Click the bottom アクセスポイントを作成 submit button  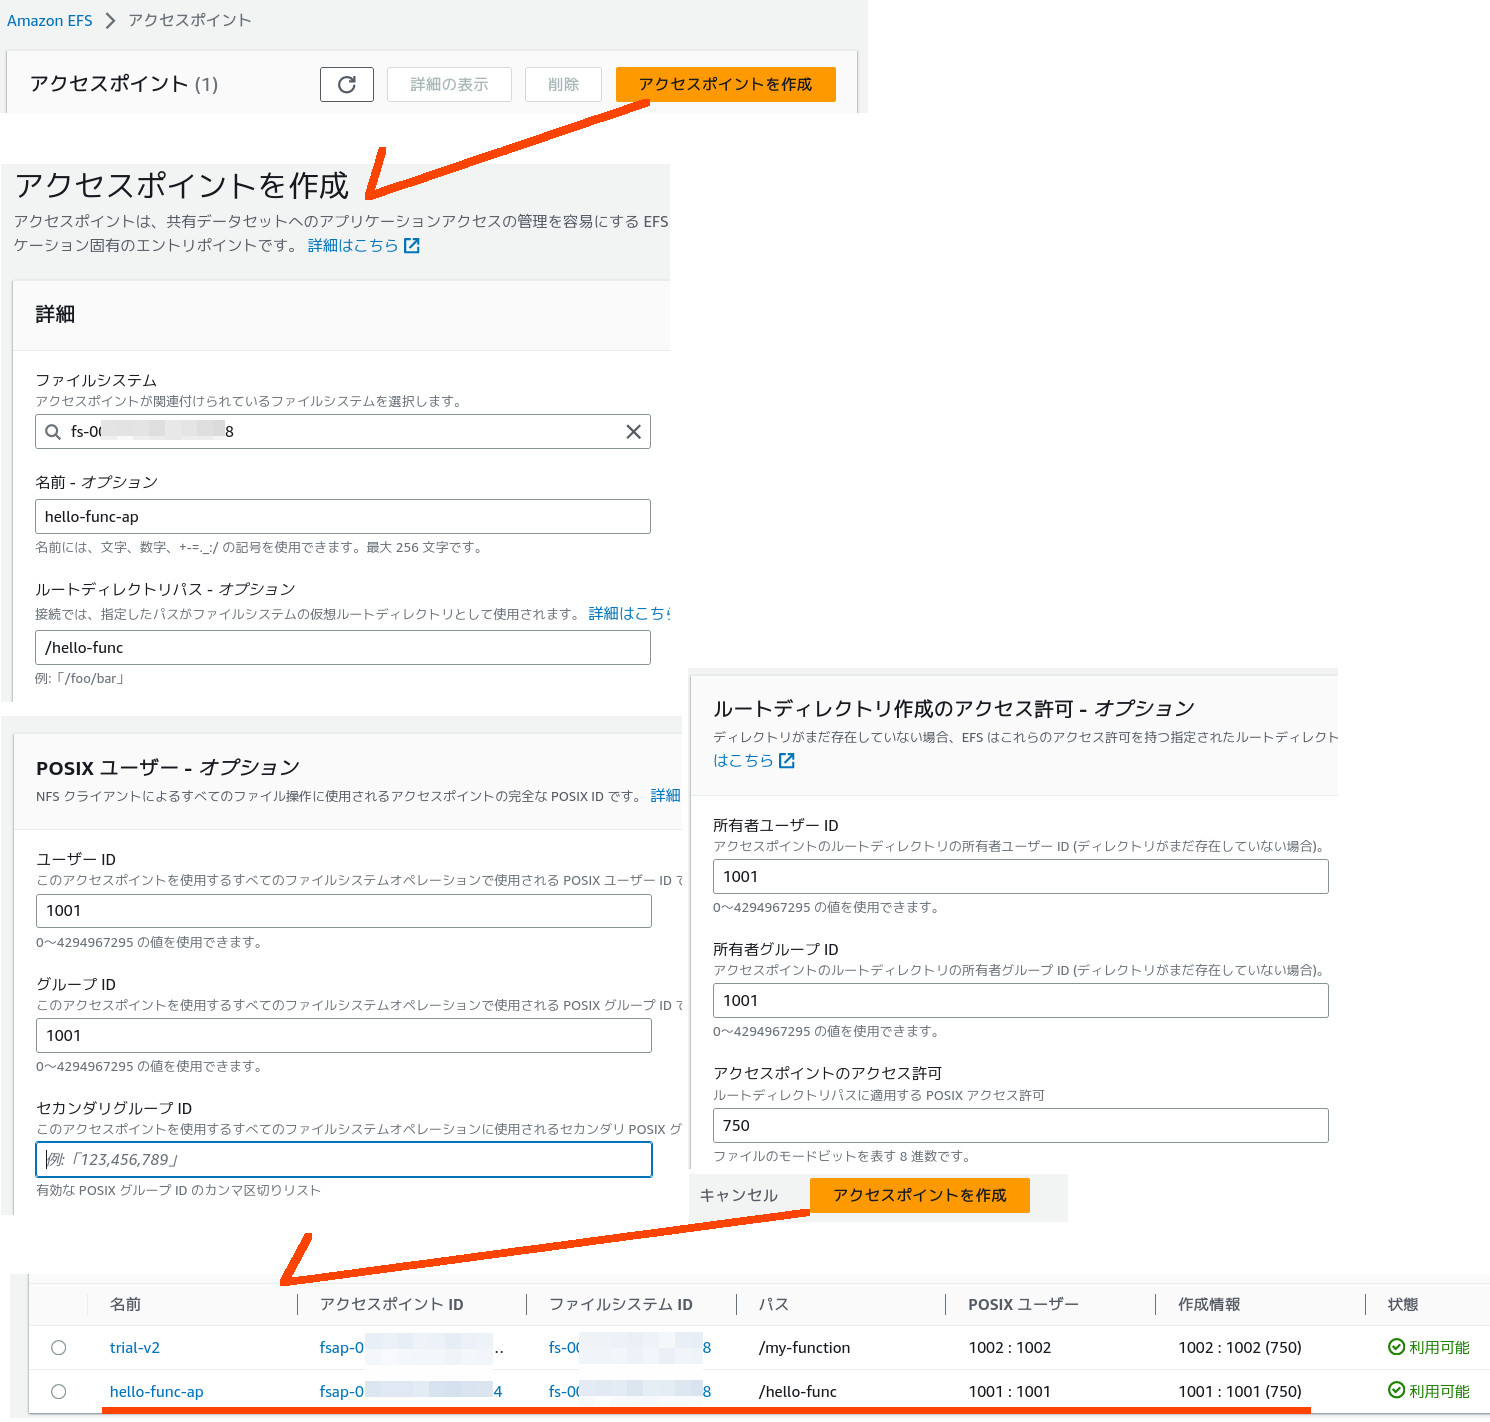(x=919, y=1196)
